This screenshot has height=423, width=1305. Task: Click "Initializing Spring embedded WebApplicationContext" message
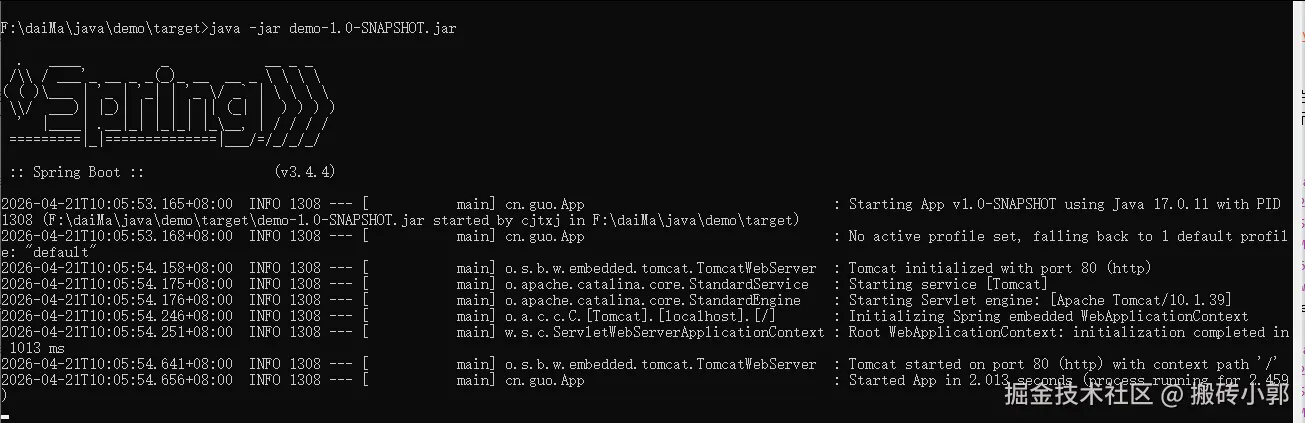click(1034, 316)
